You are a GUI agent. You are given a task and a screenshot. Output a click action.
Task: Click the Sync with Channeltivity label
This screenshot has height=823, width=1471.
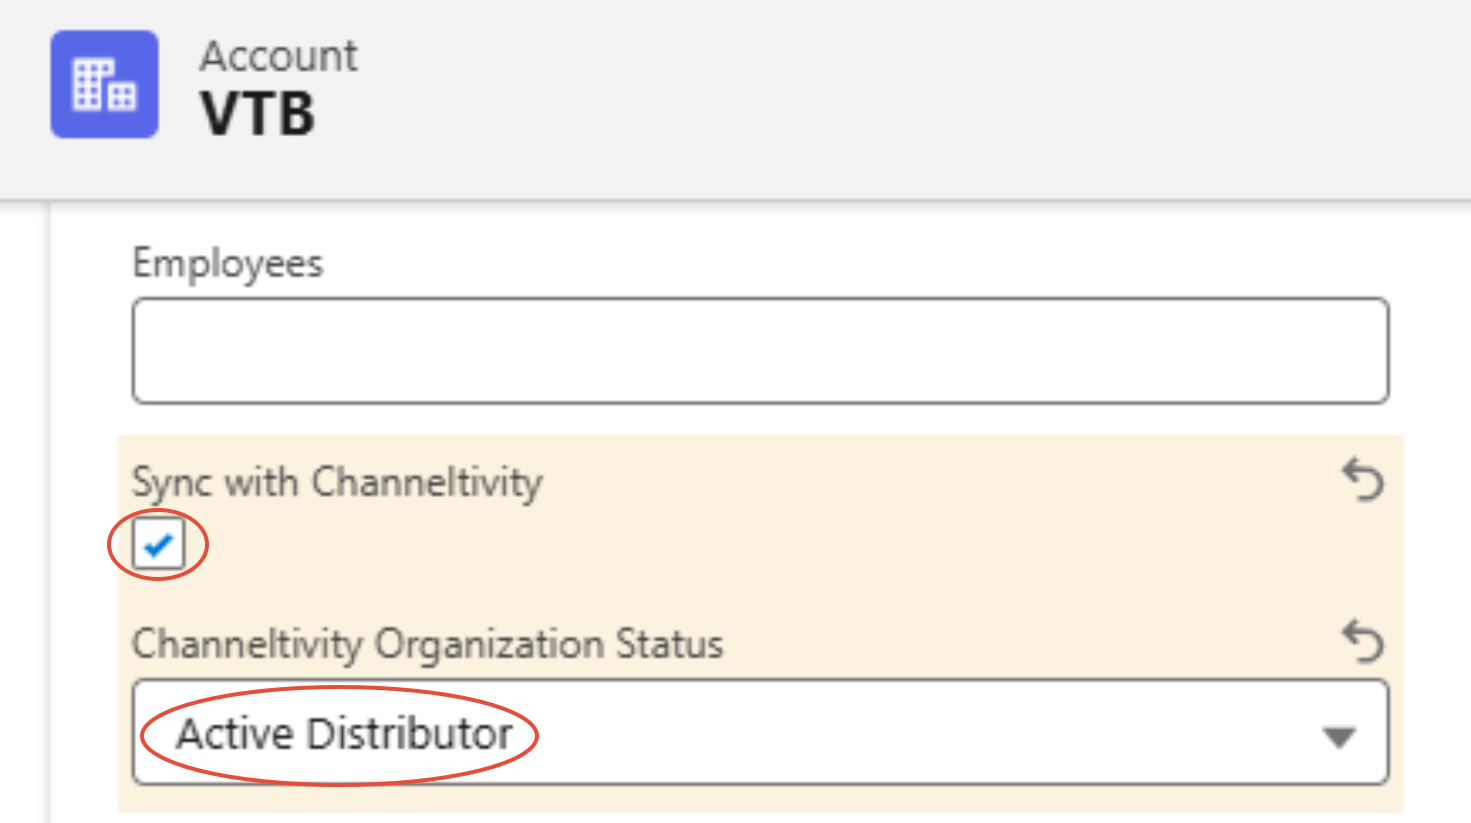point(338,482)
